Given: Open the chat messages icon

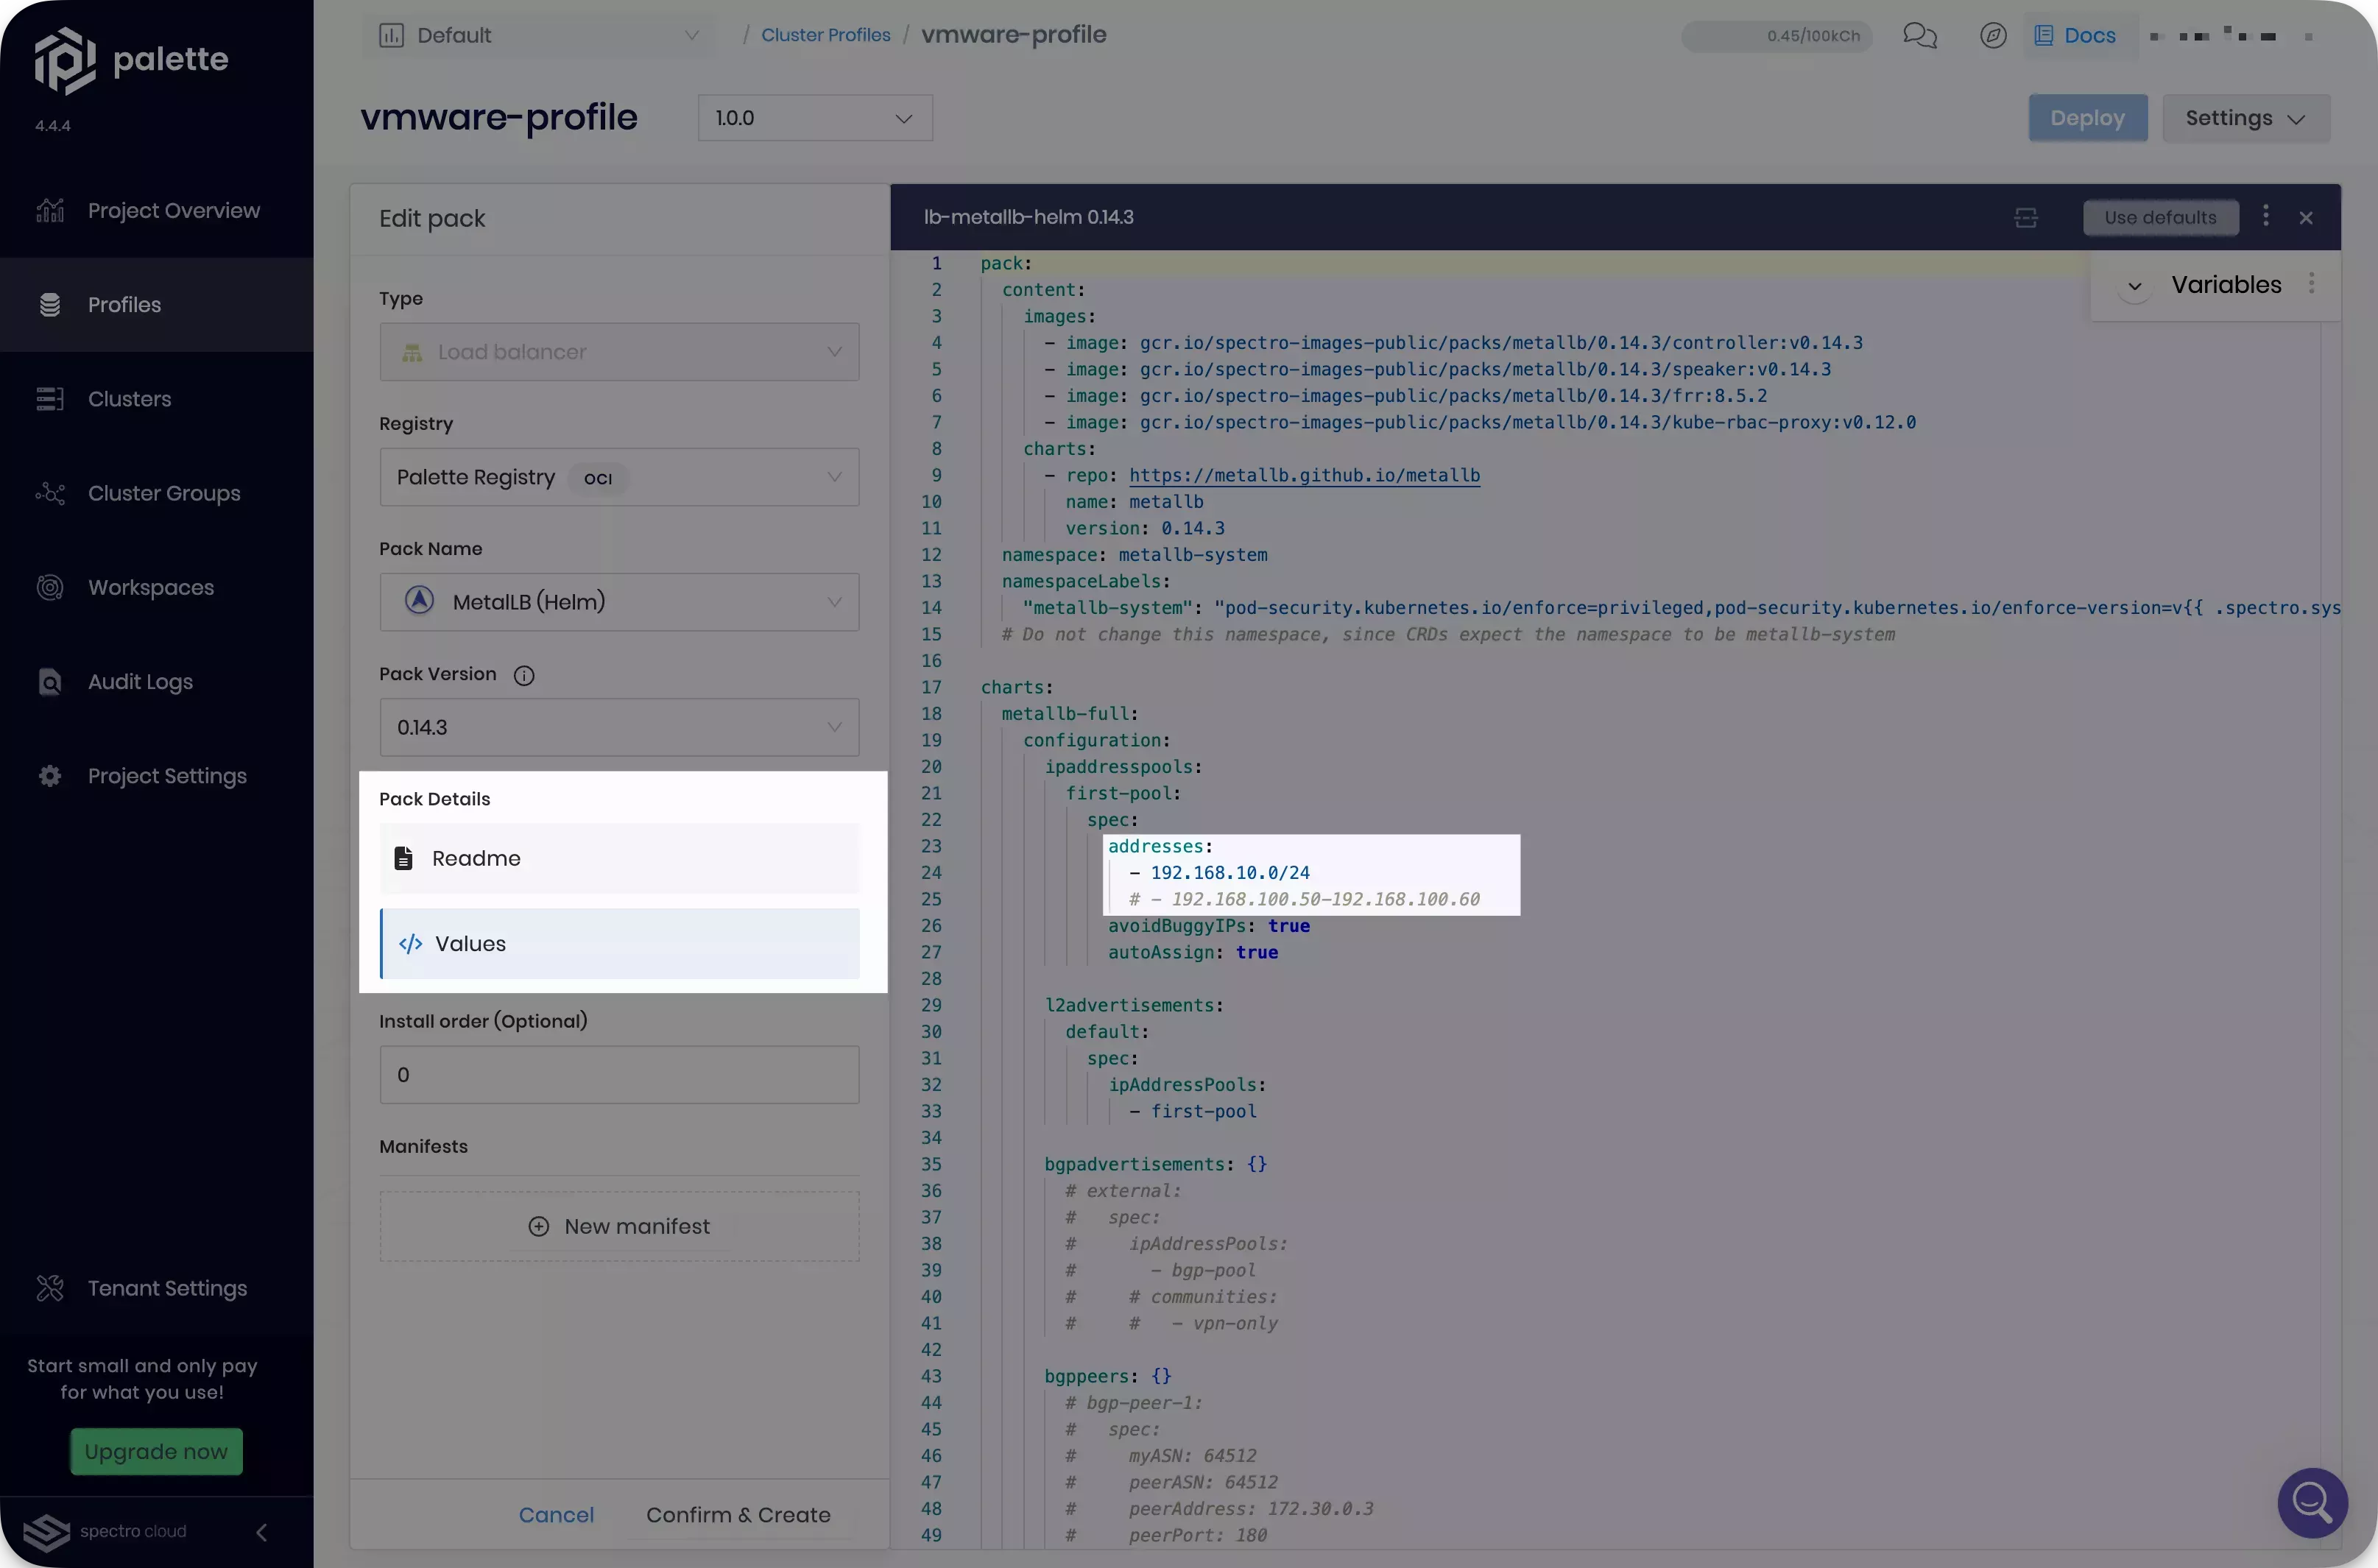Looking at the screenshot, I should pyautogui.click(x=1919, y=36).
